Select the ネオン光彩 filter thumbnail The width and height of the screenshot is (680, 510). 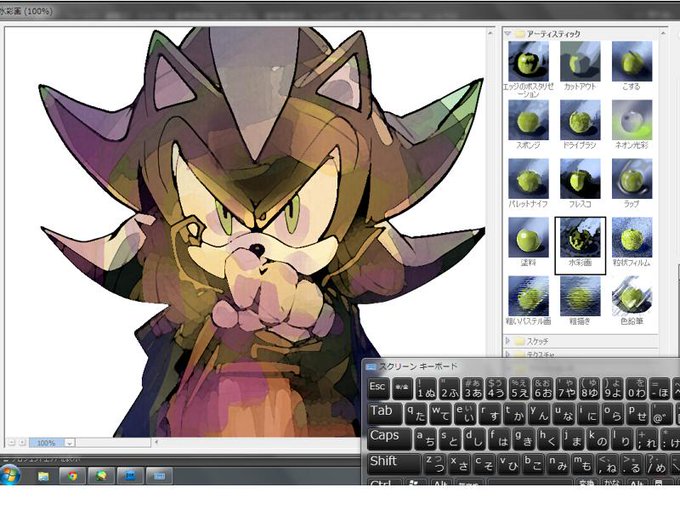632,120
